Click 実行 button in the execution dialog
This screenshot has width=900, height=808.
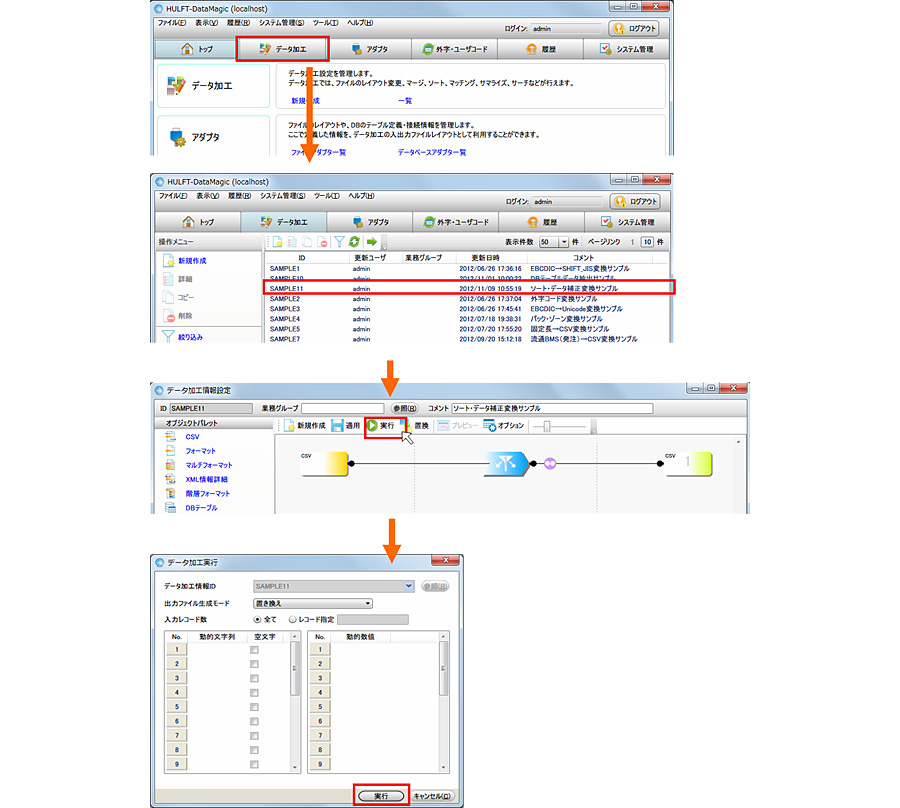click(x=381, y=796)
